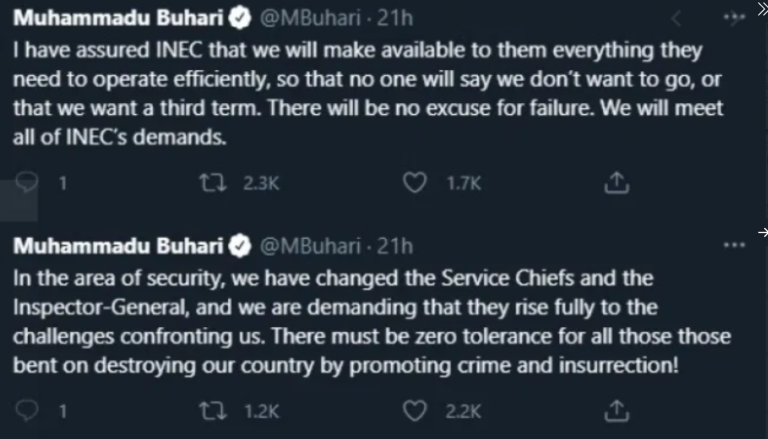Open Muhammadu Buhari profile from the INEC tweet
This screenshot has height=439, width=768.
click(118, 18)
